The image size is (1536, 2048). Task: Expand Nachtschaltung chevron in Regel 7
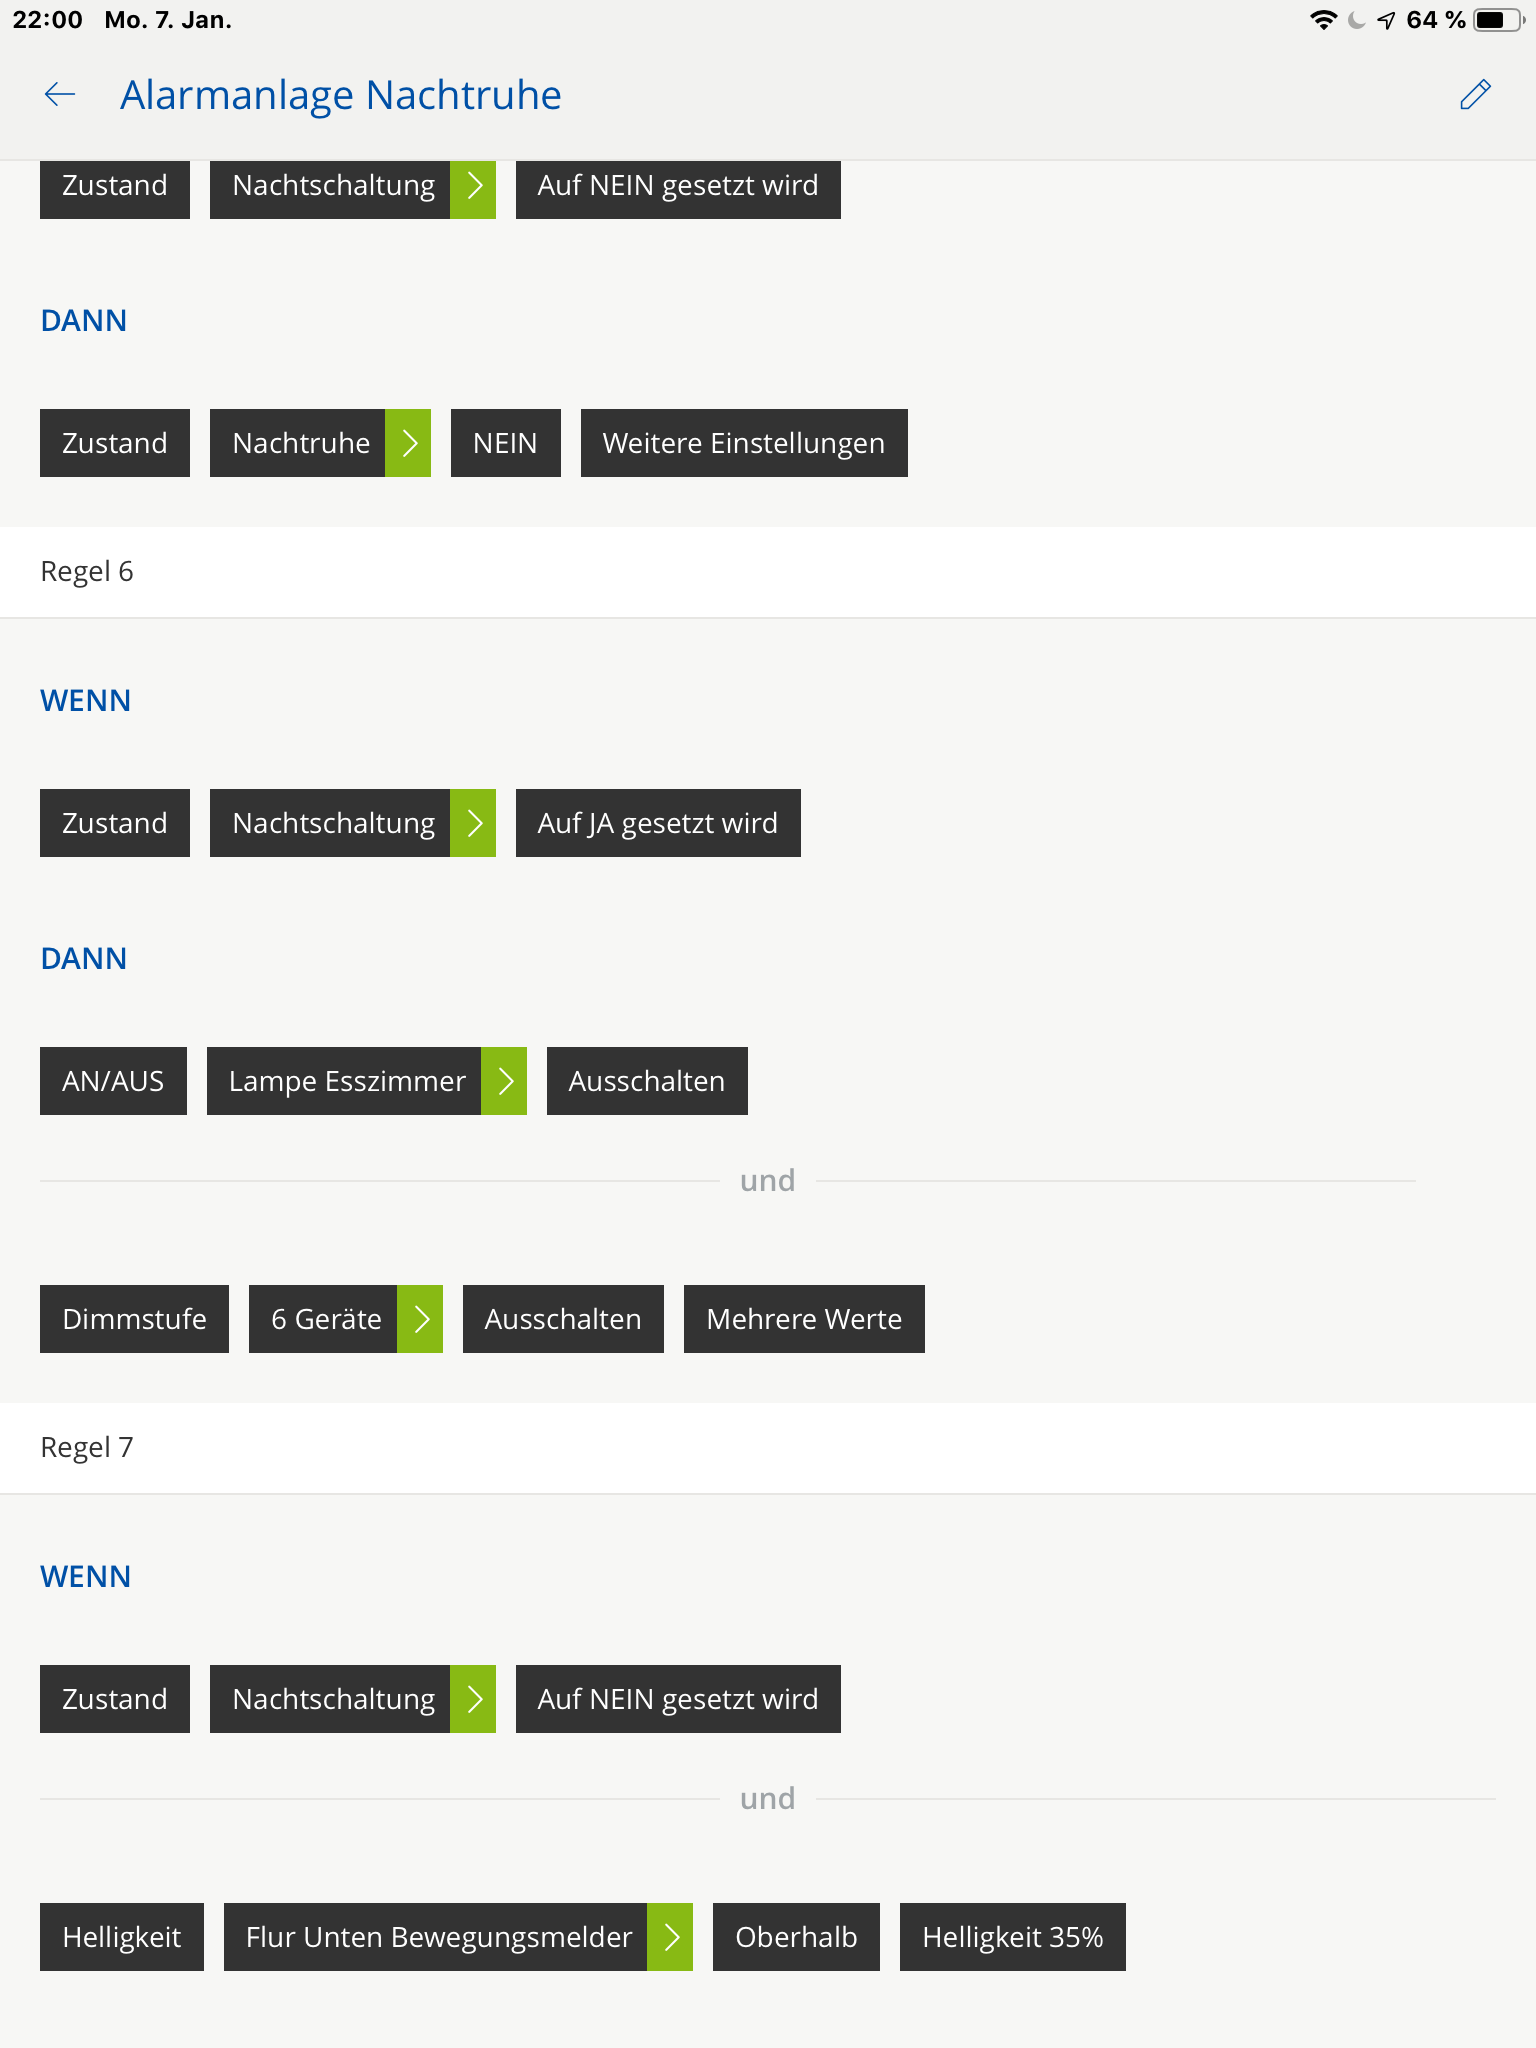tap(473, 1699)
